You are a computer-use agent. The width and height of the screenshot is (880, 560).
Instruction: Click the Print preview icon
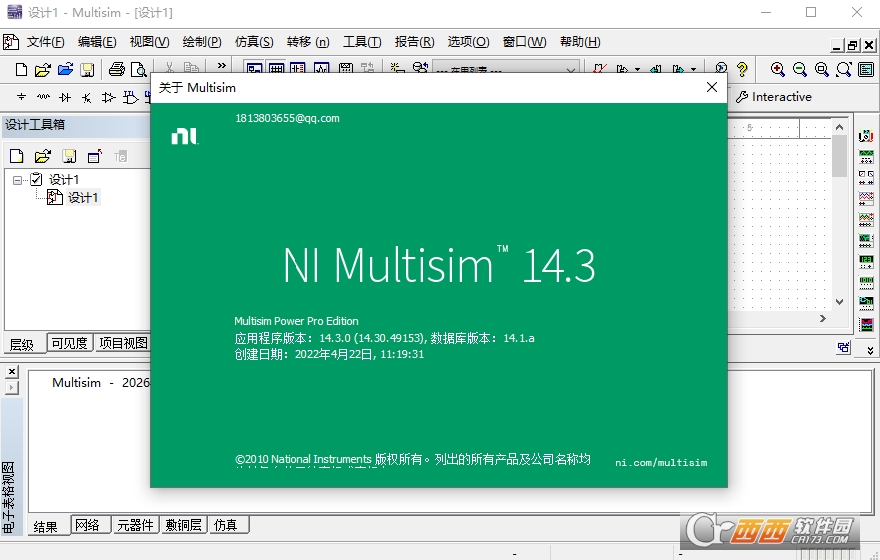138,70
